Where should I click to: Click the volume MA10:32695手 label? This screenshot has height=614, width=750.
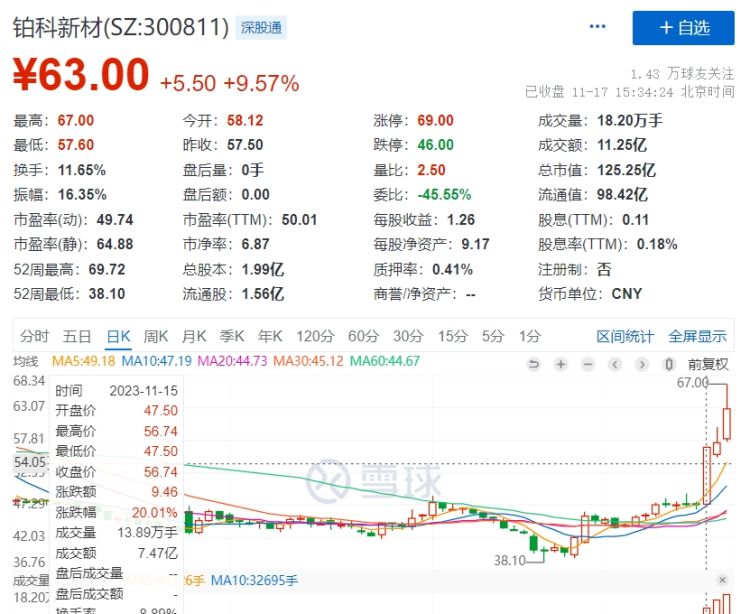tap(254, 580)
